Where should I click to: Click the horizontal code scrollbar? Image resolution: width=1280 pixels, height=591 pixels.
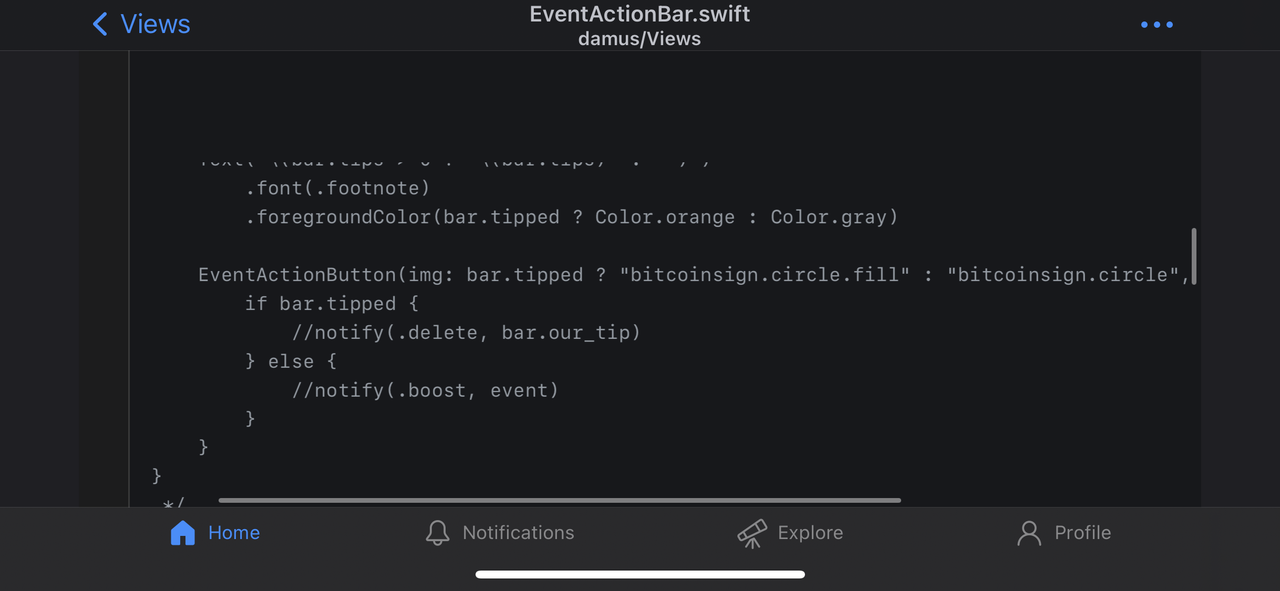(560, 500)
